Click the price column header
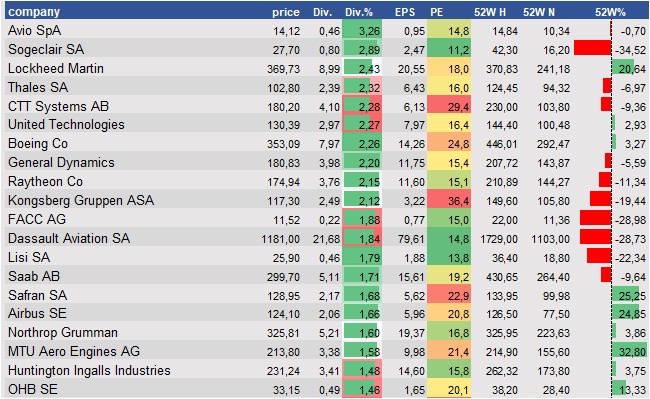 point(286,12)
